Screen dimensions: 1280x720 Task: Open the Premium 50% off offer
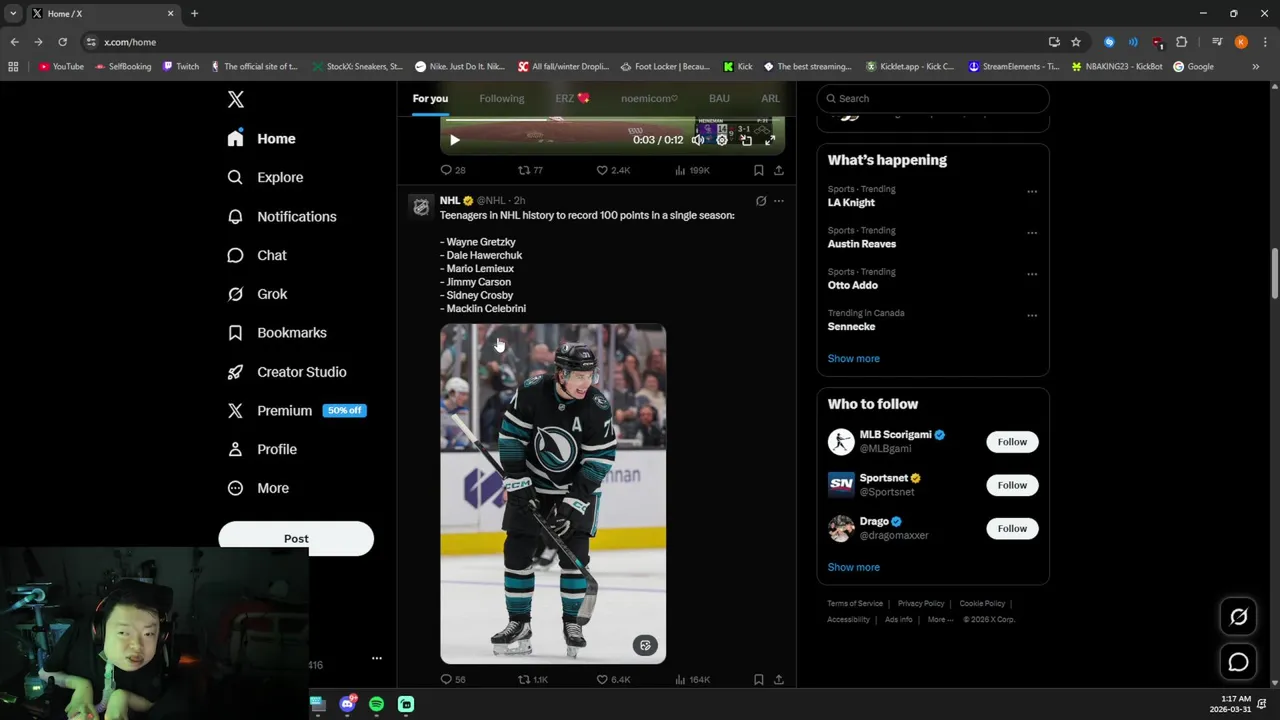297,411
